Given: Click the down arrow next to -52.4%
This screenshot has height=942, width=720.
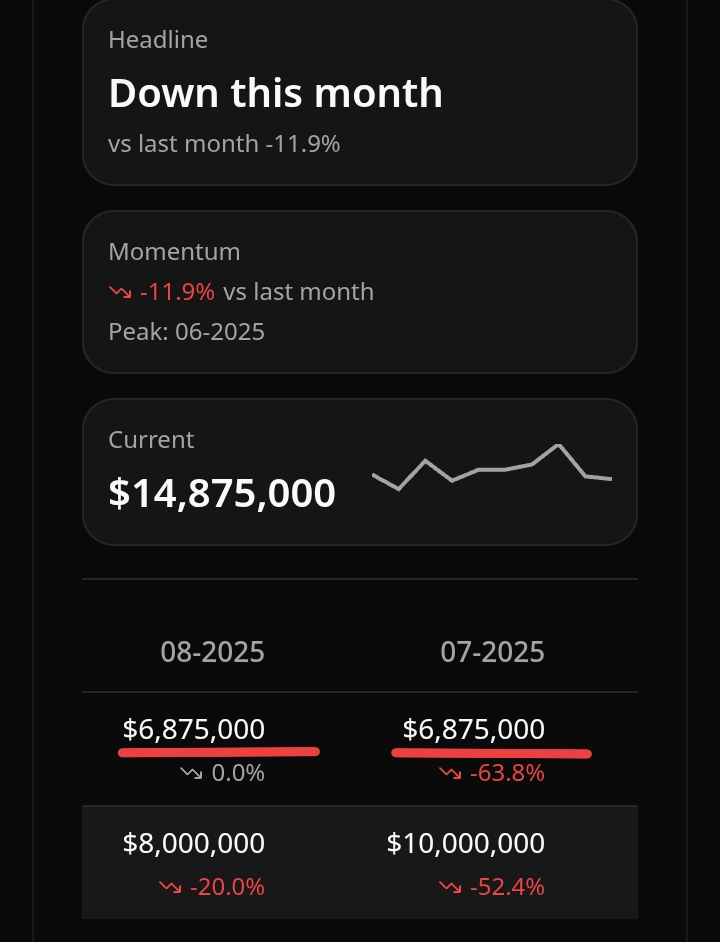Looking at the screenshot, I should [x=451, y=887].
